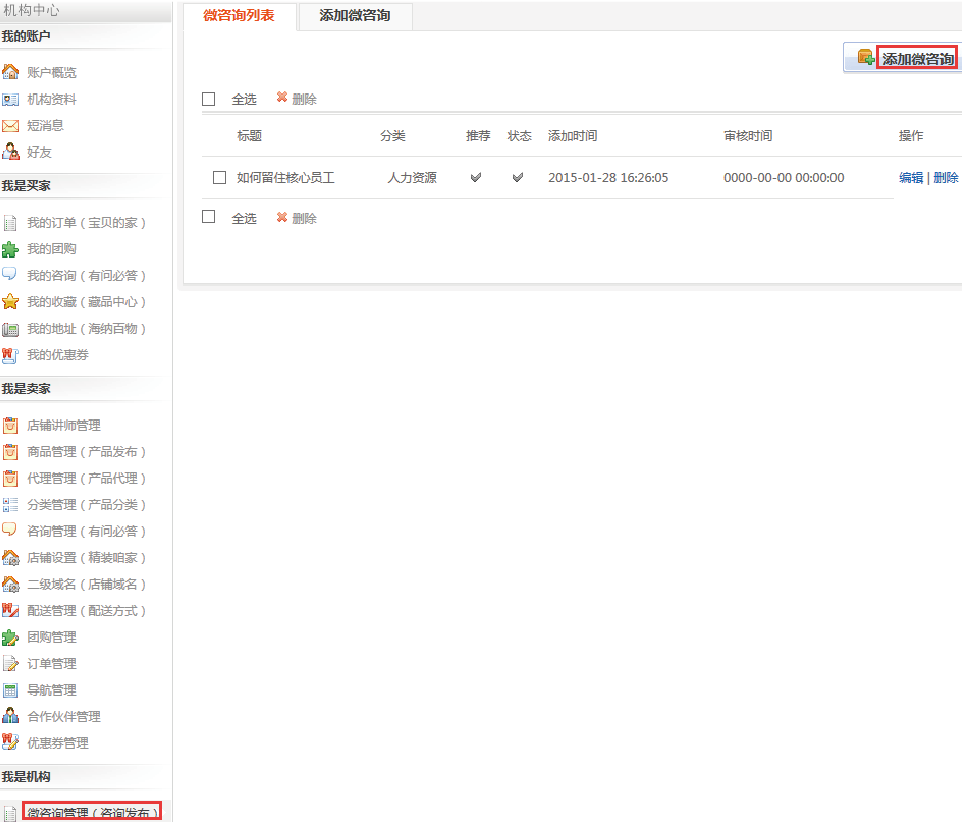Screen dimensions: 962x827
Task: Select the 如何留住核心员工 row checkbox
Action: click(x=220, y=178)
